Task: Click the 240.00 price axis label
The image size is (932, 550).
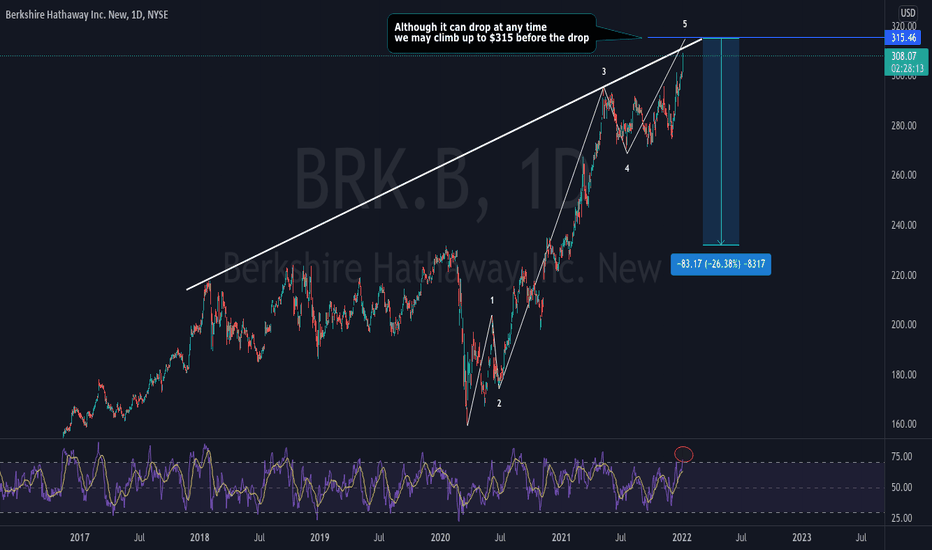Action: (x=903, y=225)
